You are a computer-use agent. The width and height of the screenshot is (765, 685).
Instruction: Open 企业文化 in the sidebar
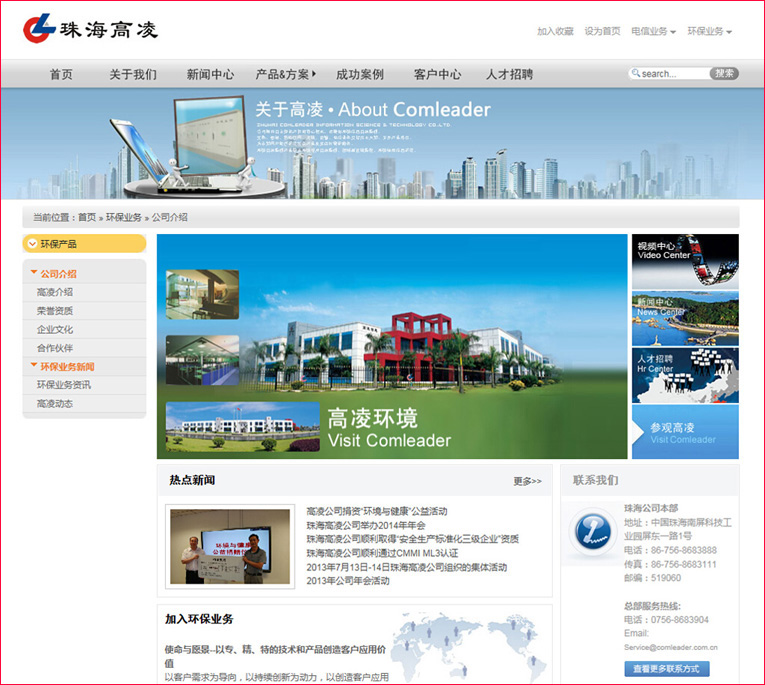[x=55, y=329]
